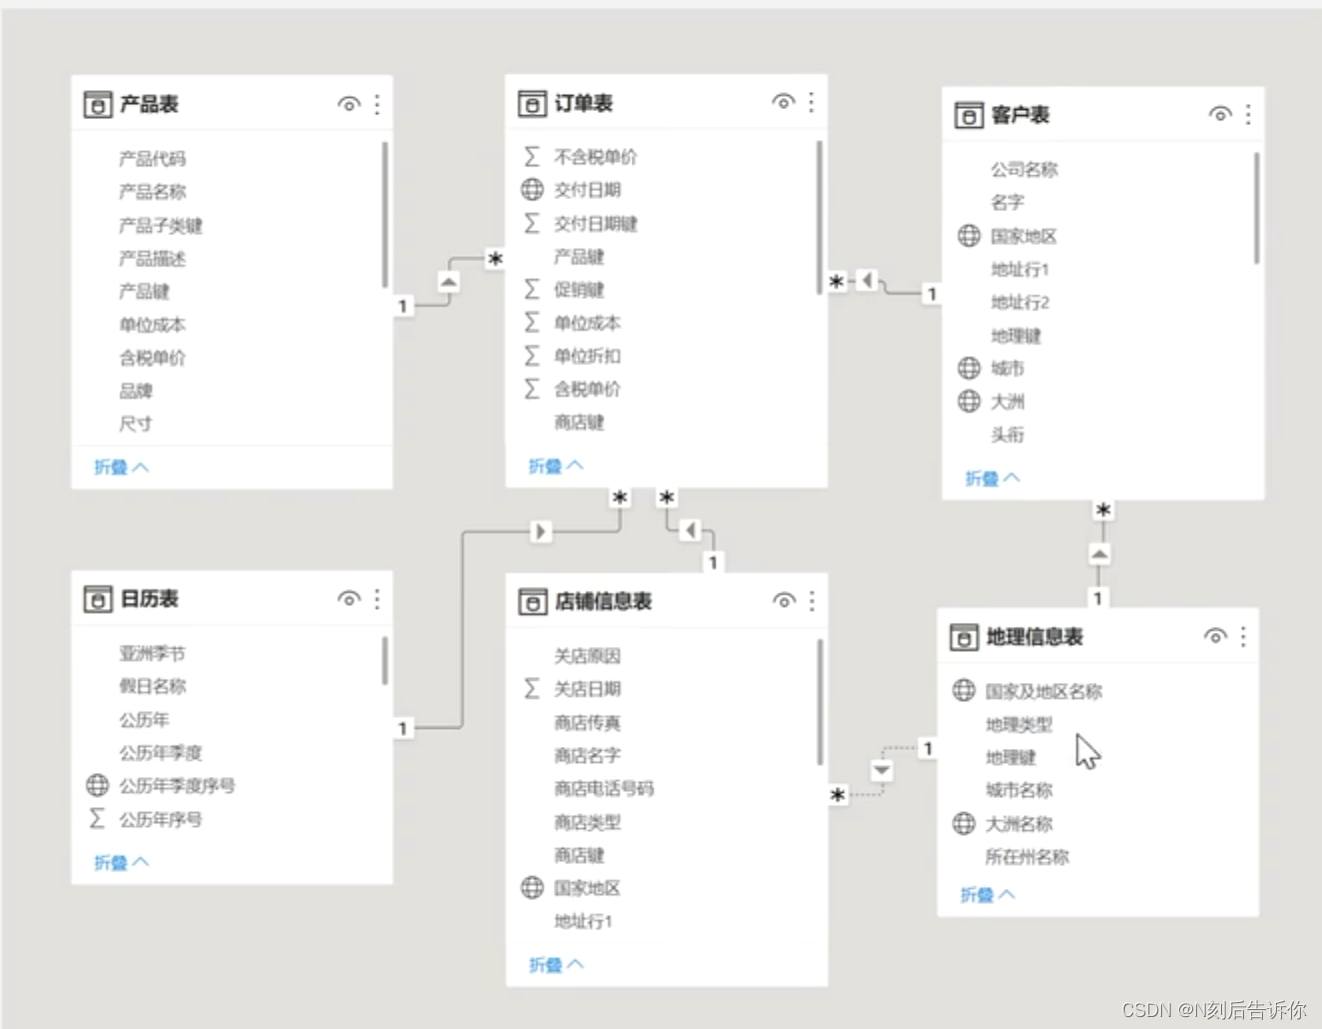Click the globe icon beside 公历年季度序号
The height and width of the screenshot is (1029, 1322).
[x=97, y=785]
